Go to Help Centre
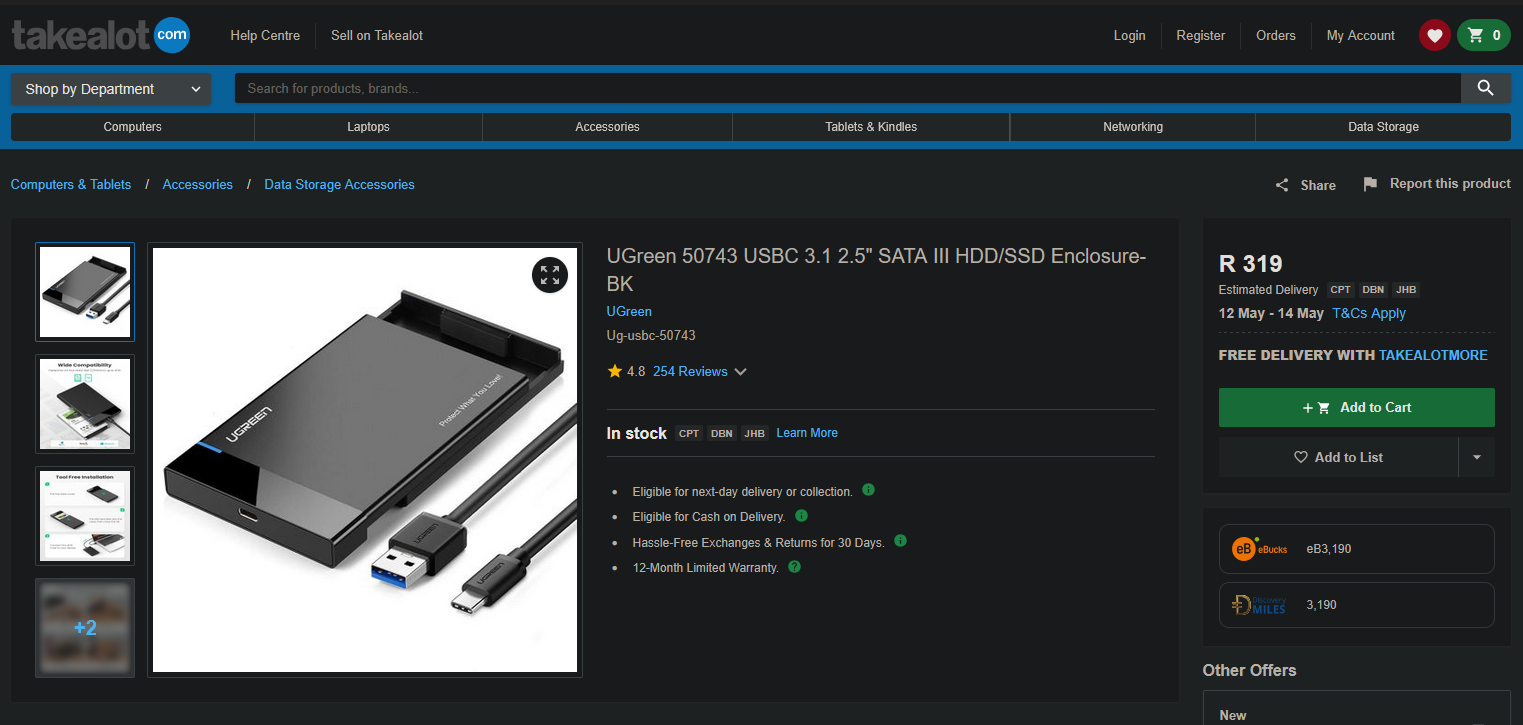This screenshot has height=725, width=1523. [265, 35]
